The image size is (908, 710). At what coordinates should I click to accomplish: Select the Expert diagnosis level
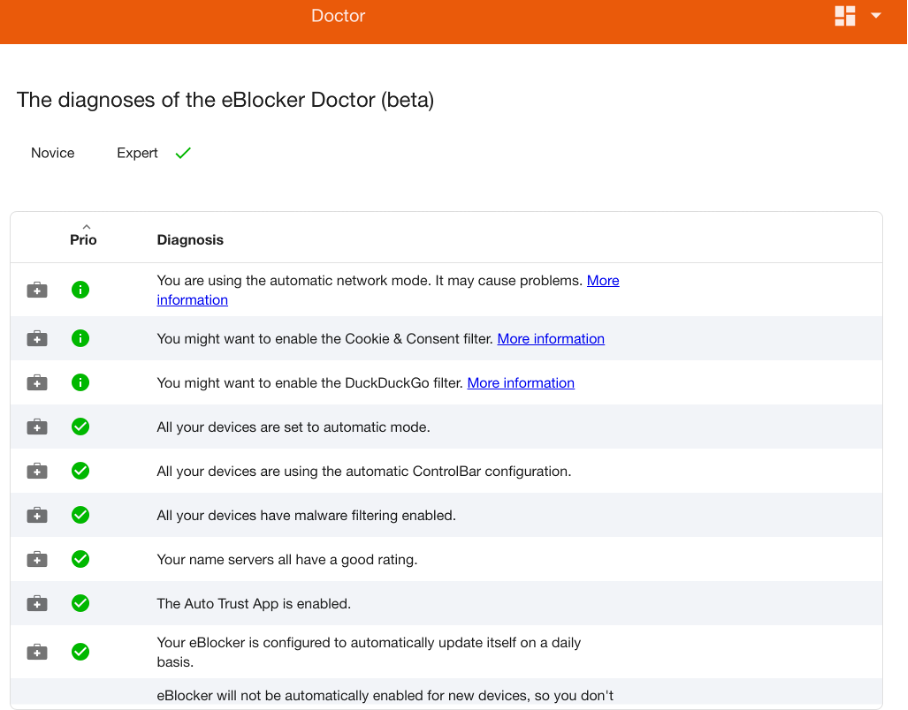click(x=137, y=153)
